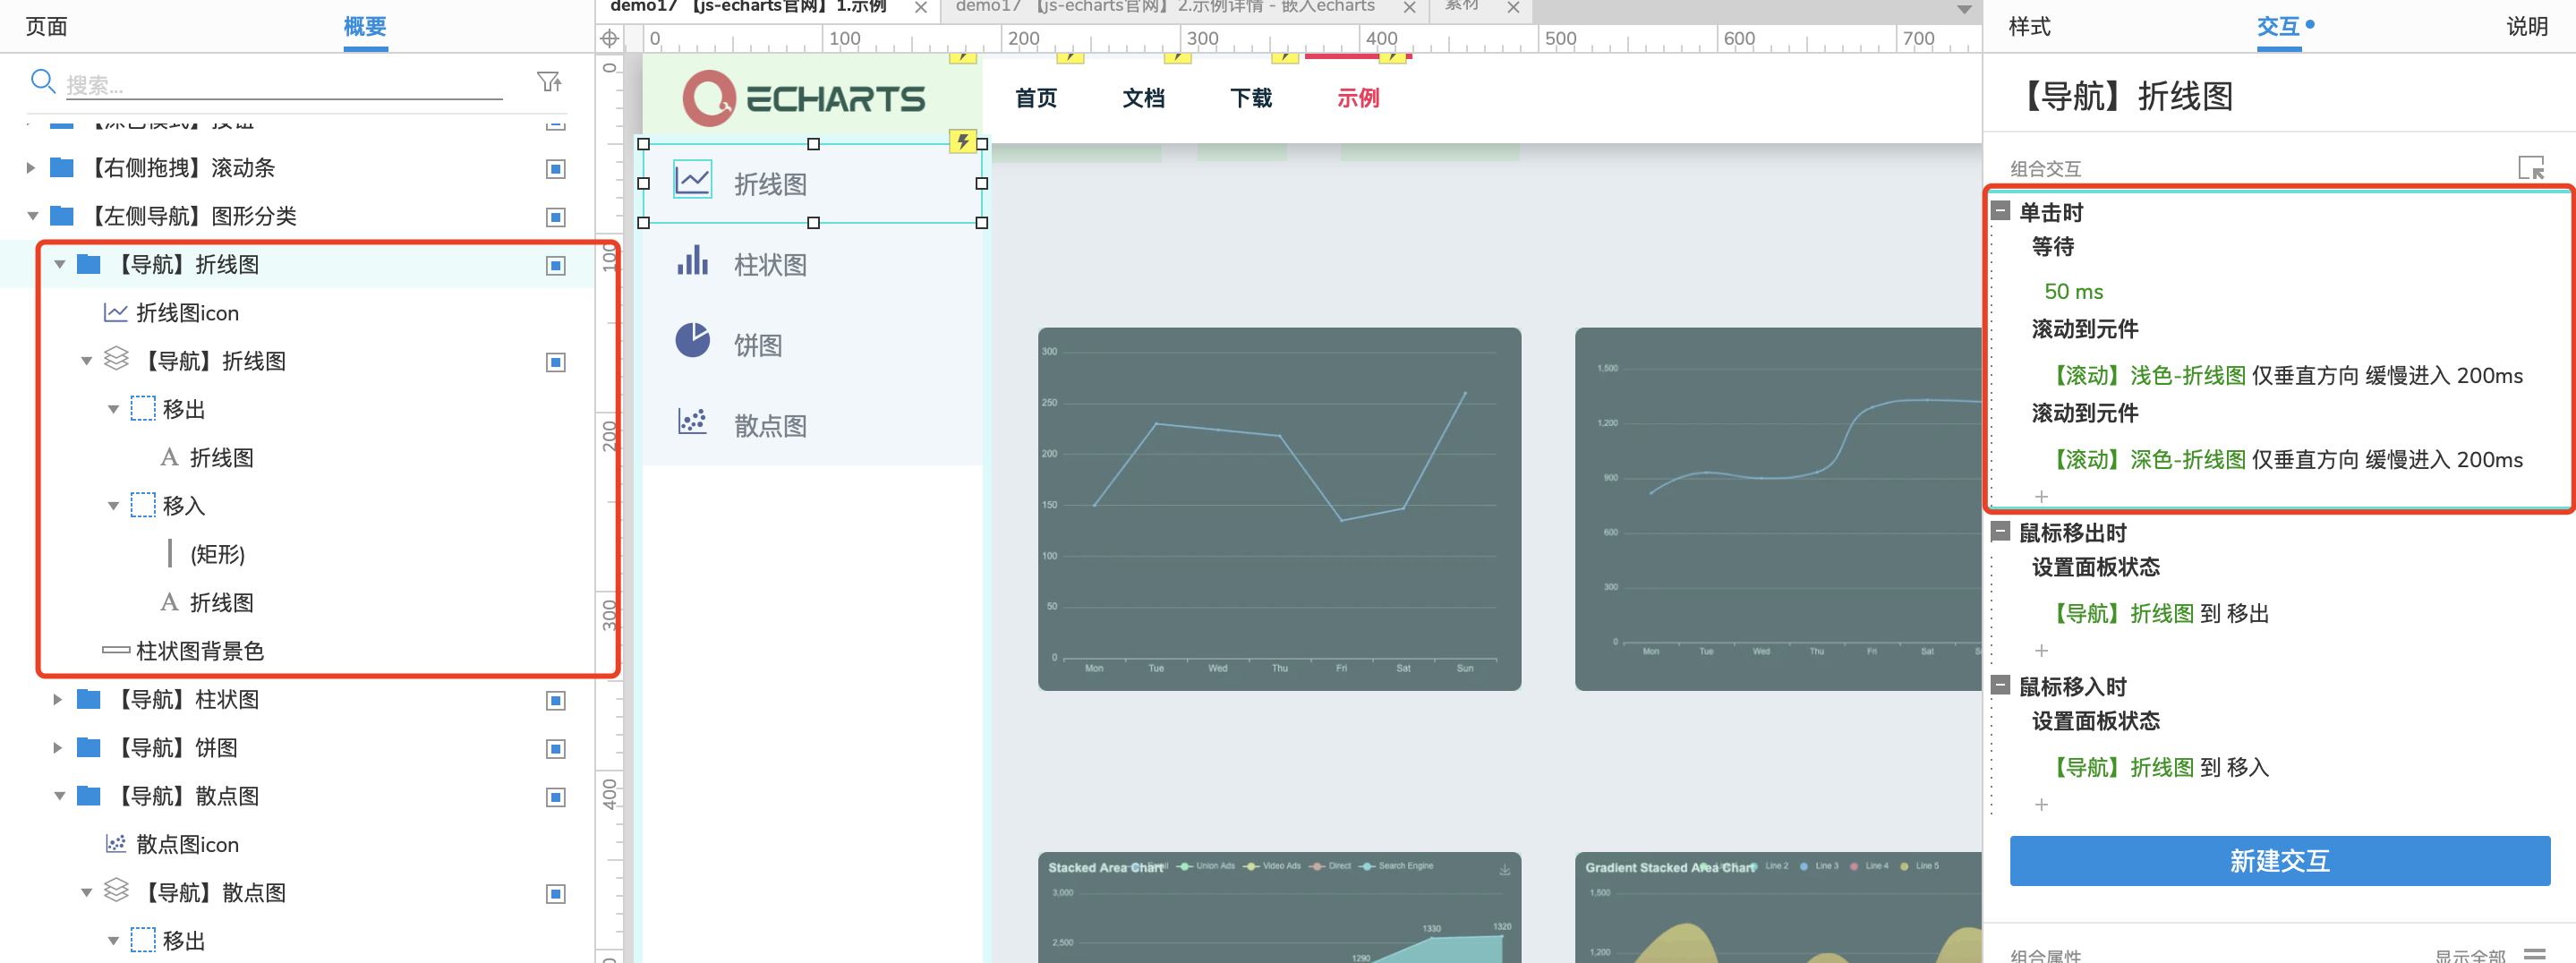Image resolution: width=2576 pixels, height=963 pixels.
Task: Click 文档 in the canvas navigation
Action: [x=1143, y=98]
